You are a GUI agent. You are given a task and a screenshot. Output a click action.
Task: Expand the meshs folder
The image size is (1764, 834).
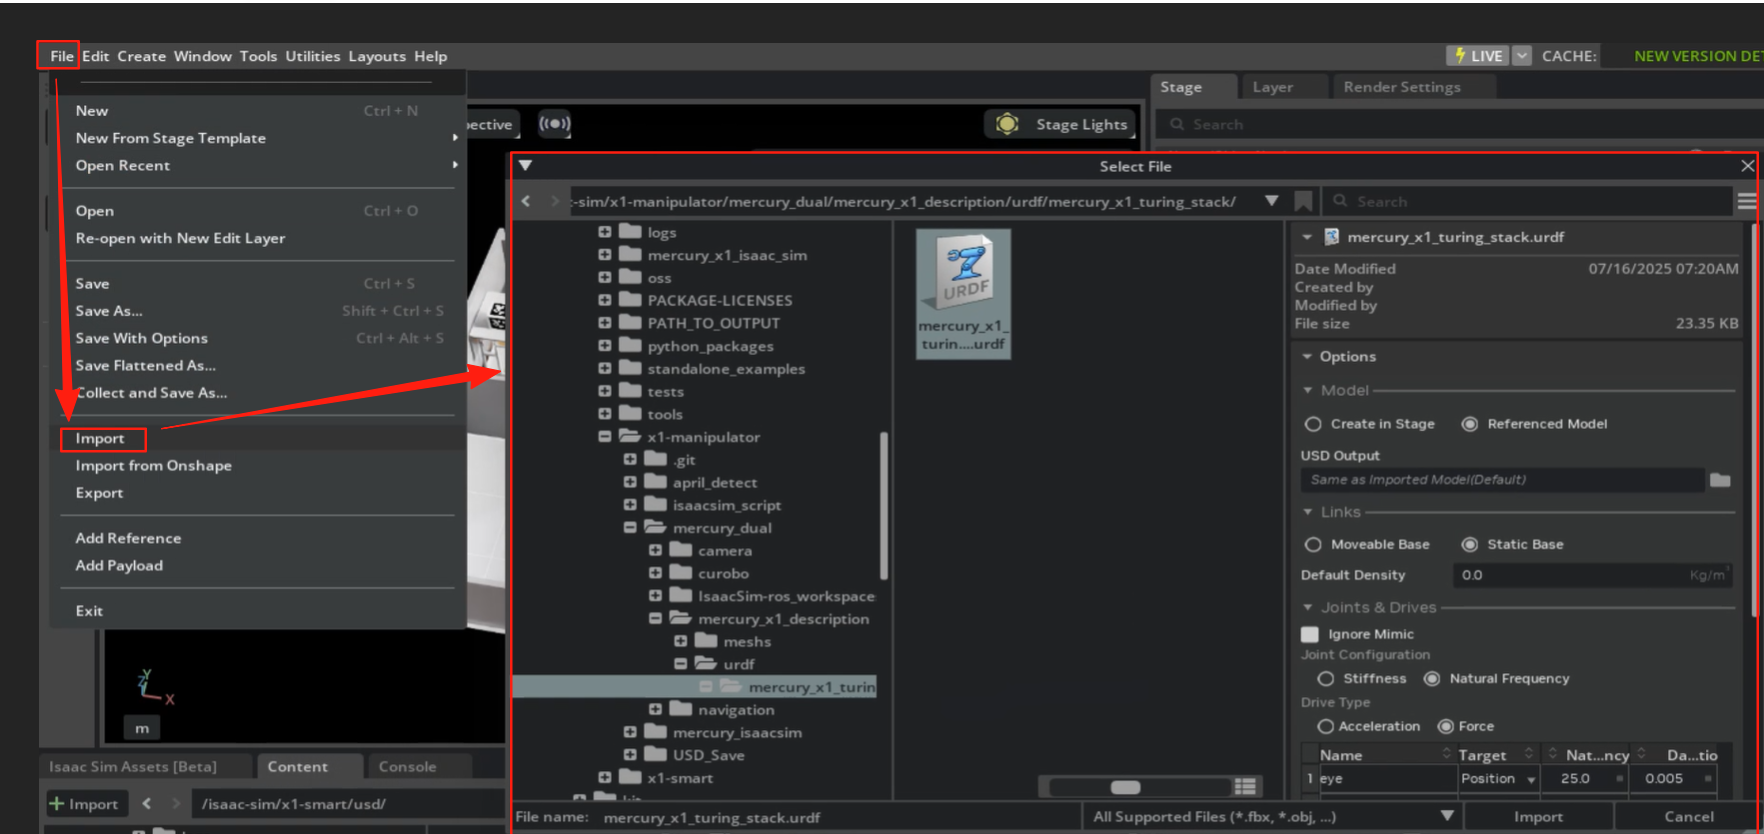(x=680, y=641)
